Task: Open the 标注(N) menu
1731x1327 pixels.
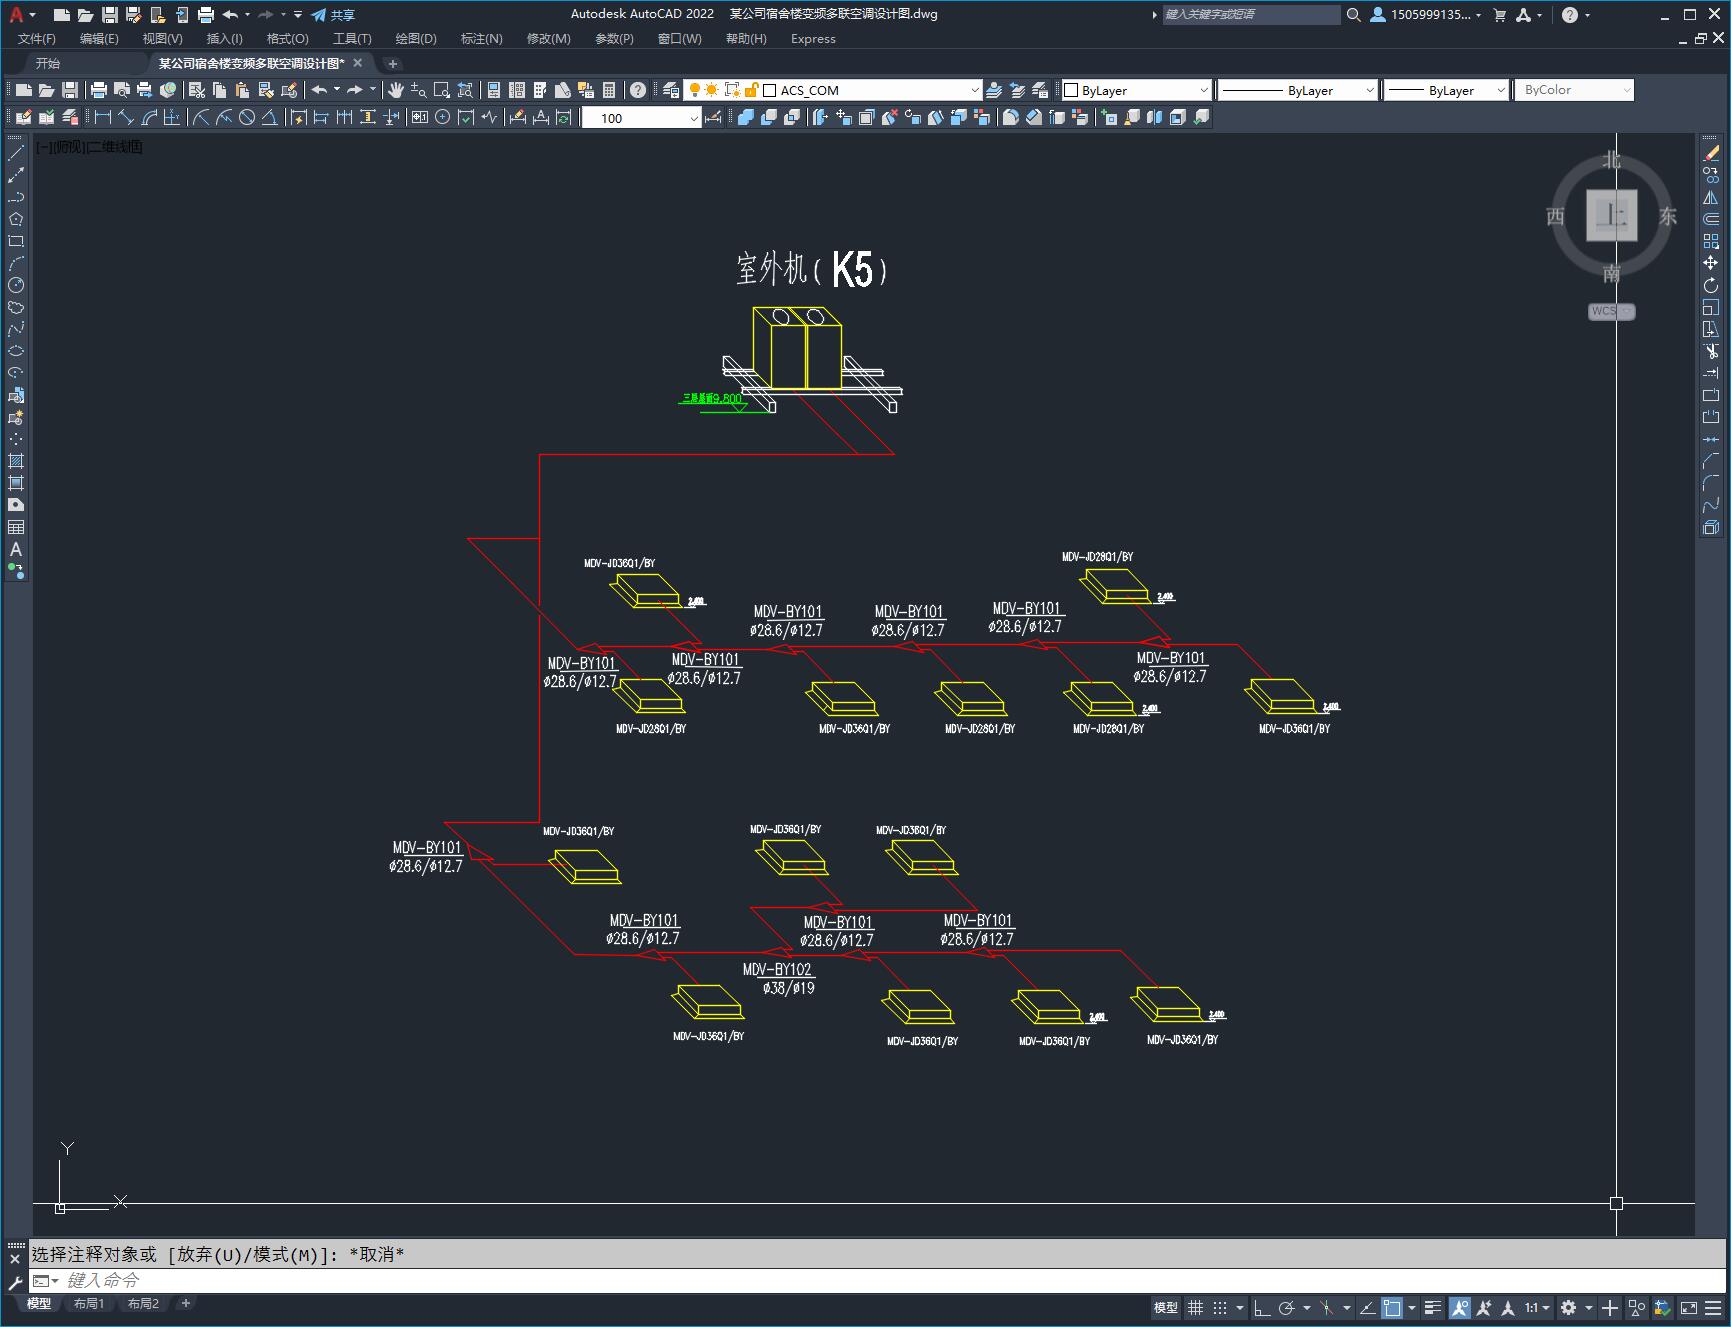Action: [481, 38]
